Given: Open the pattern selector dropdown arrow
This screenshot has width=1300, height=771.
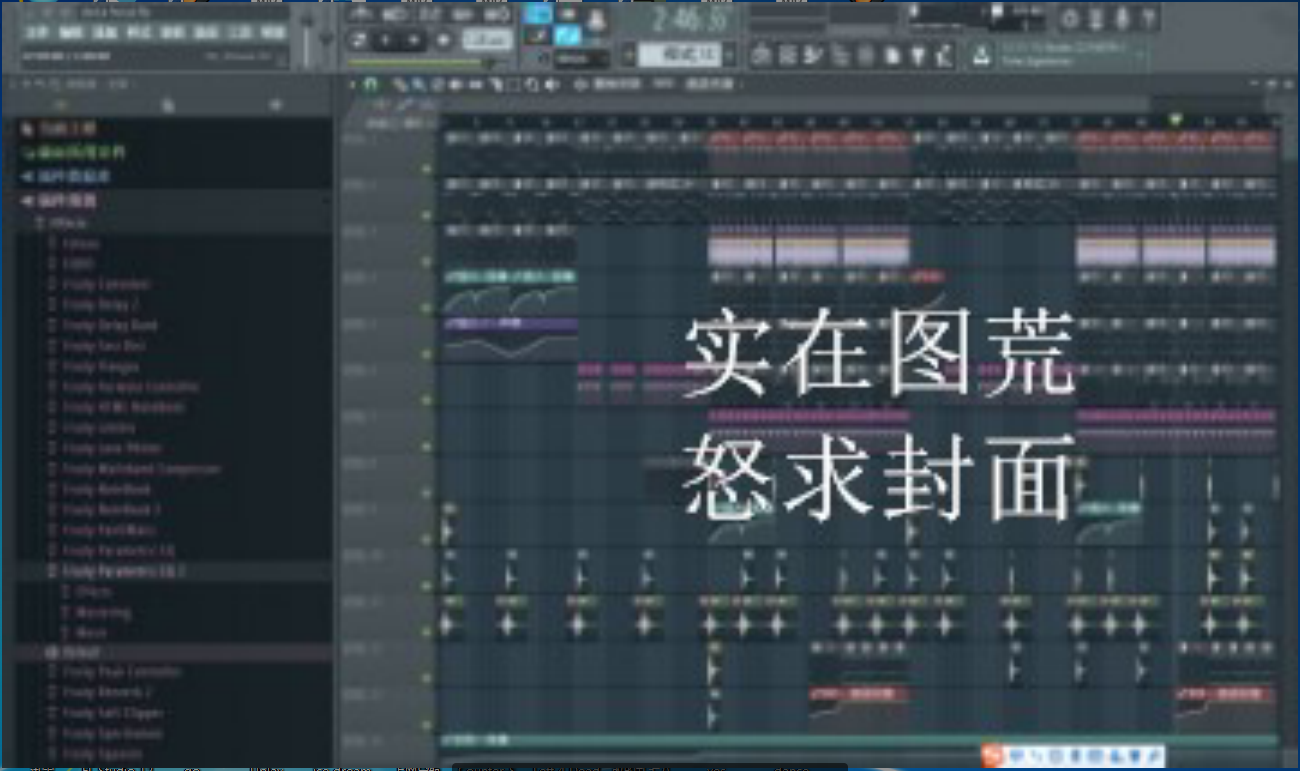Looking at the screenshot, I should click(x=731, y=55).
